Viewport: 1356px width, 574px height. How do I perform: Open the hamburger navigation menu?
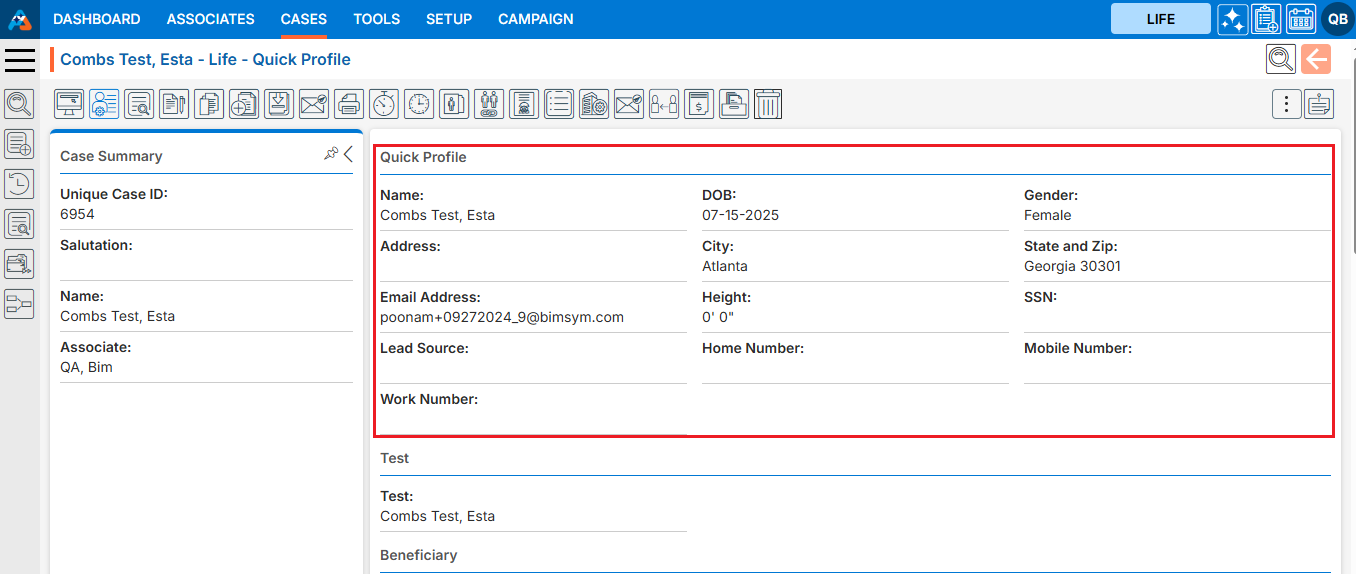click(20, 60)
